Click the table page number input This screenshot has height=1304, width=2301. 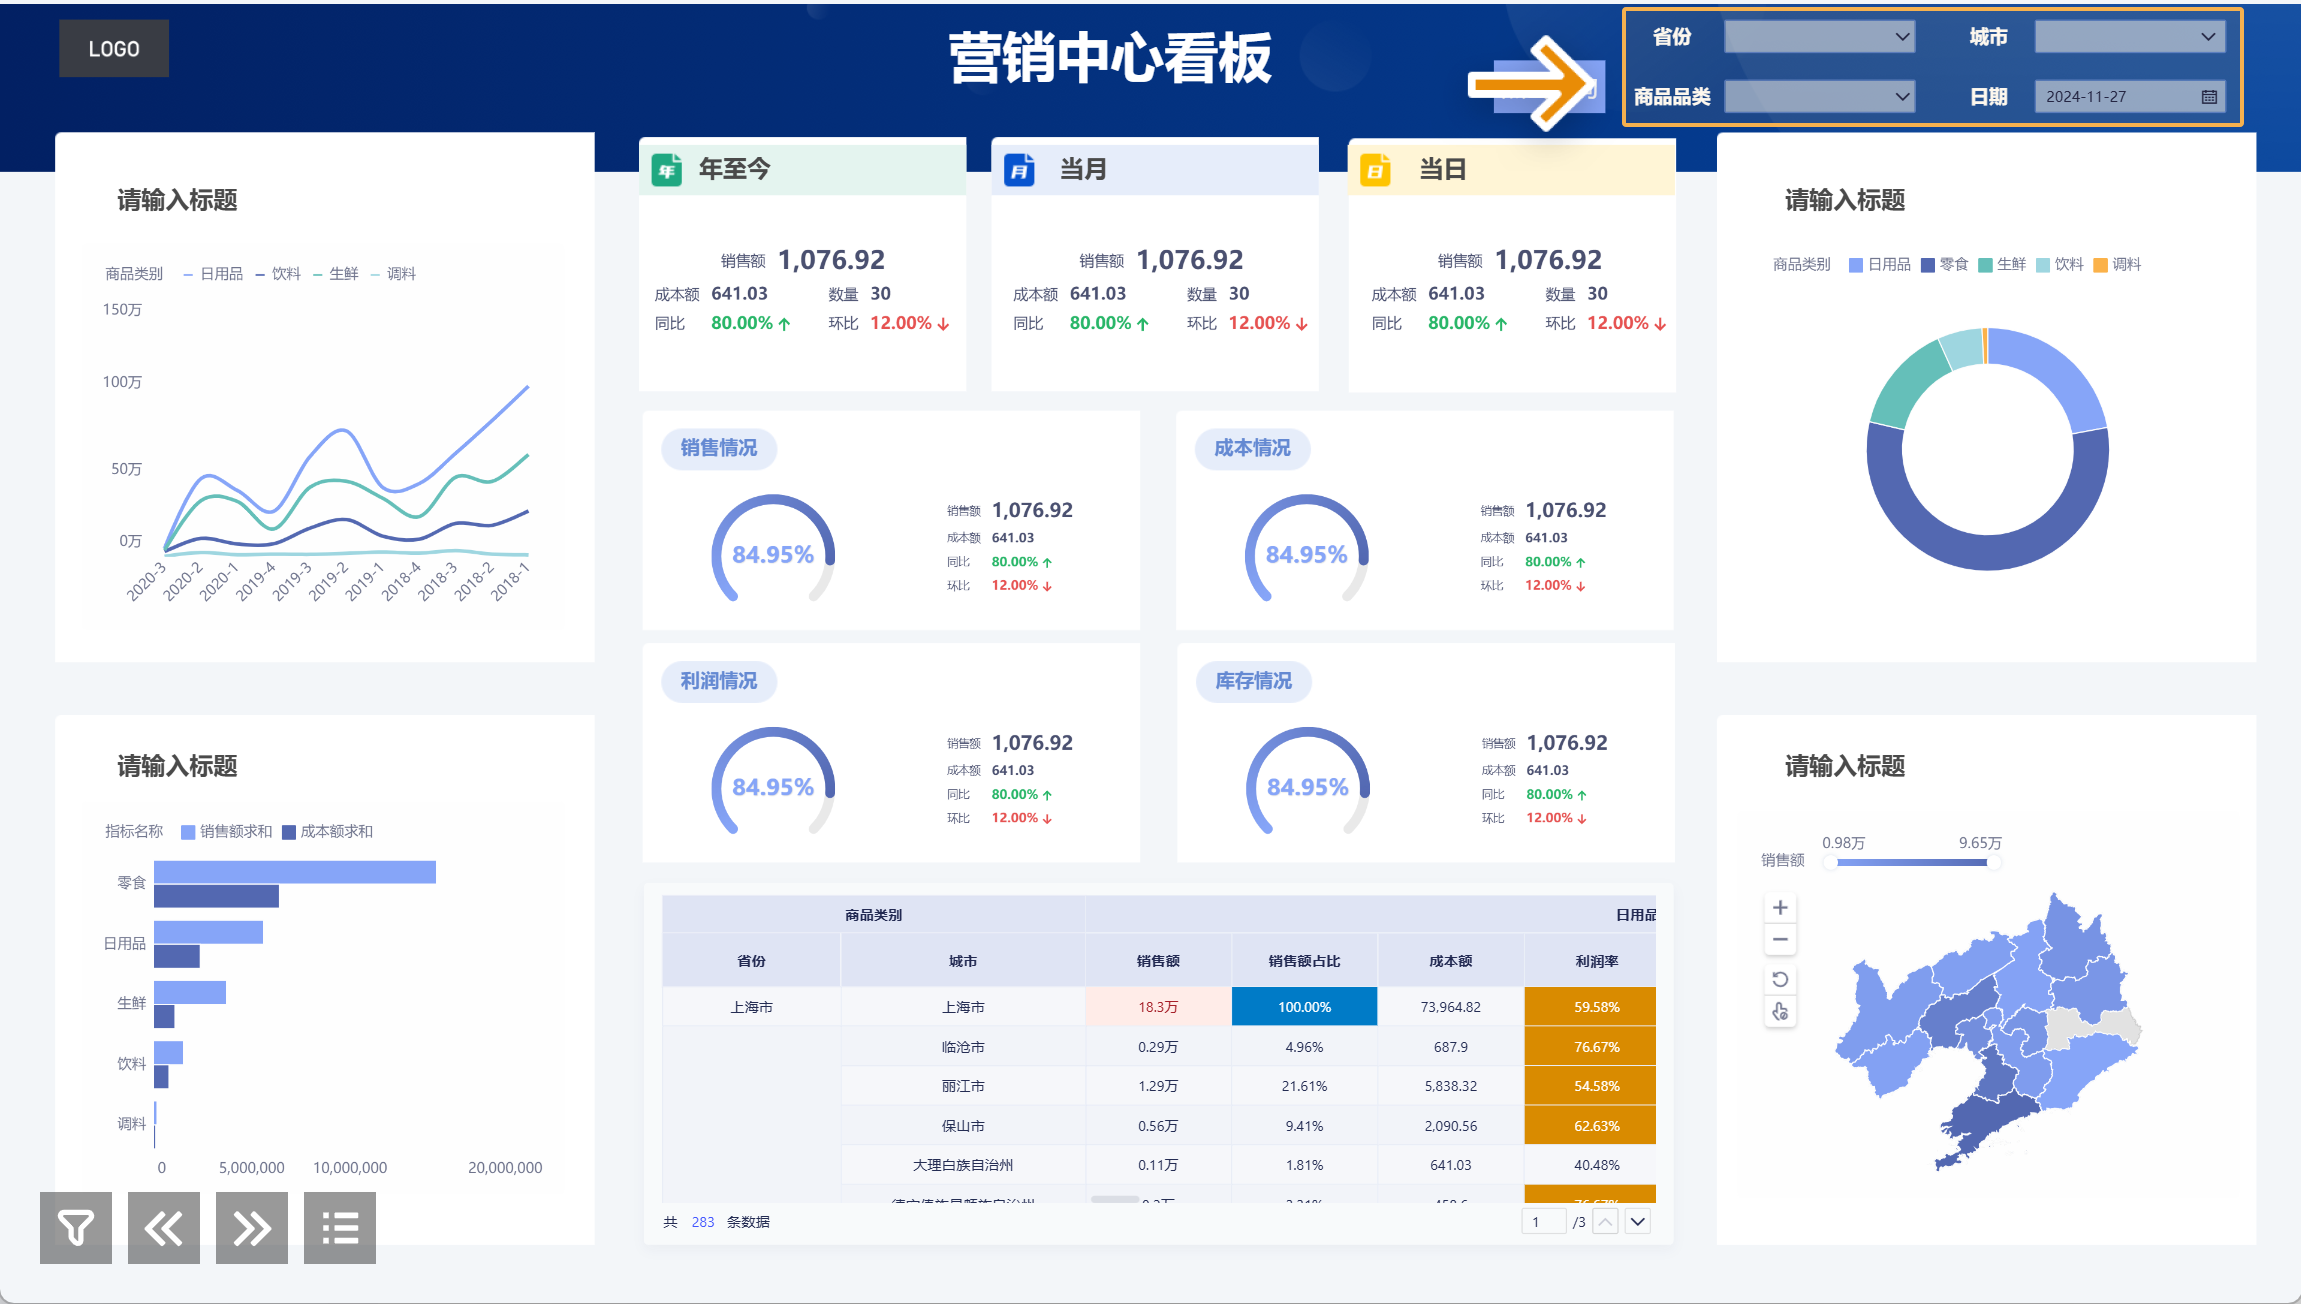click(1542, 1222)
